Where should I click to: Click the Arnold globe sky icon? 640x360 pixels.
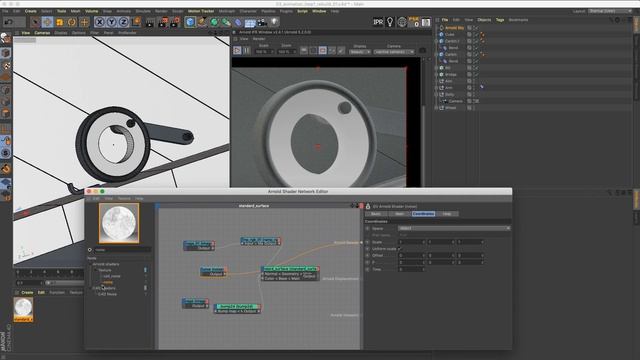coord(402,22)
